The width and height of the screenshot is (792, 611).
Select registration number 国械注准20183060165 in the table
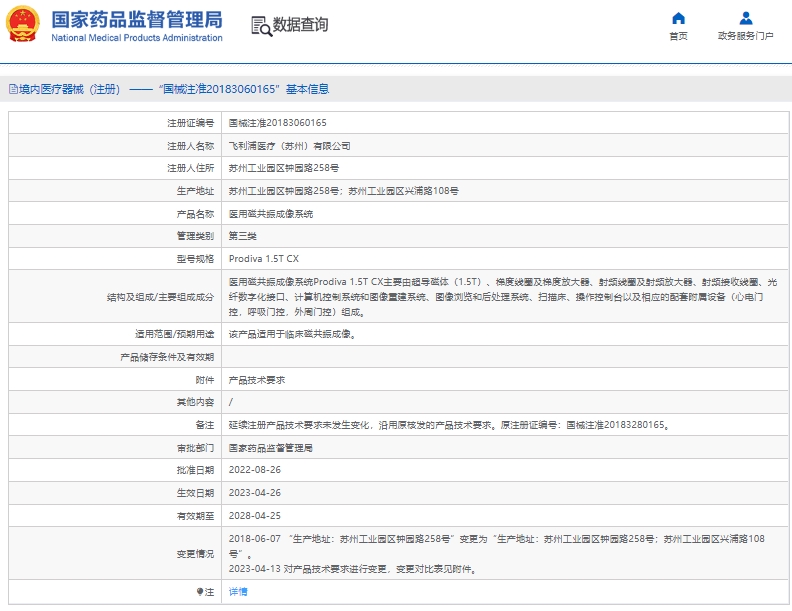point(277,123)
